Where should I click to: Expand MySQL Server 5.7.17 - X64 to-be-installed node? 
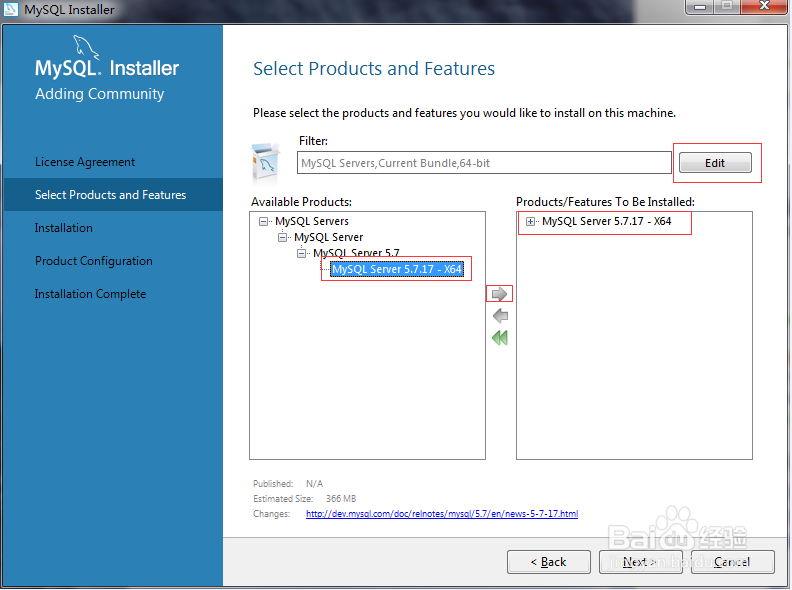click(530, 221)
